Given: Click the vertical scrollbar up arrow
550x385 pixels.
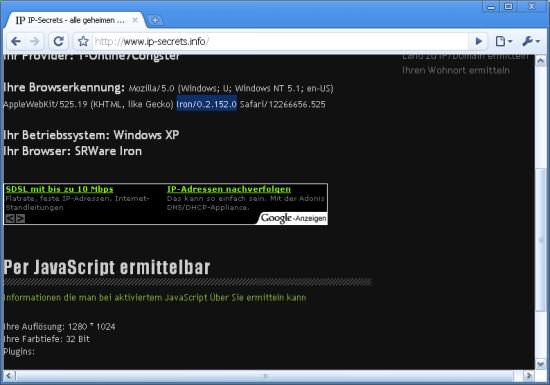Looking at the screenshot, I should (x=541, y=61).
